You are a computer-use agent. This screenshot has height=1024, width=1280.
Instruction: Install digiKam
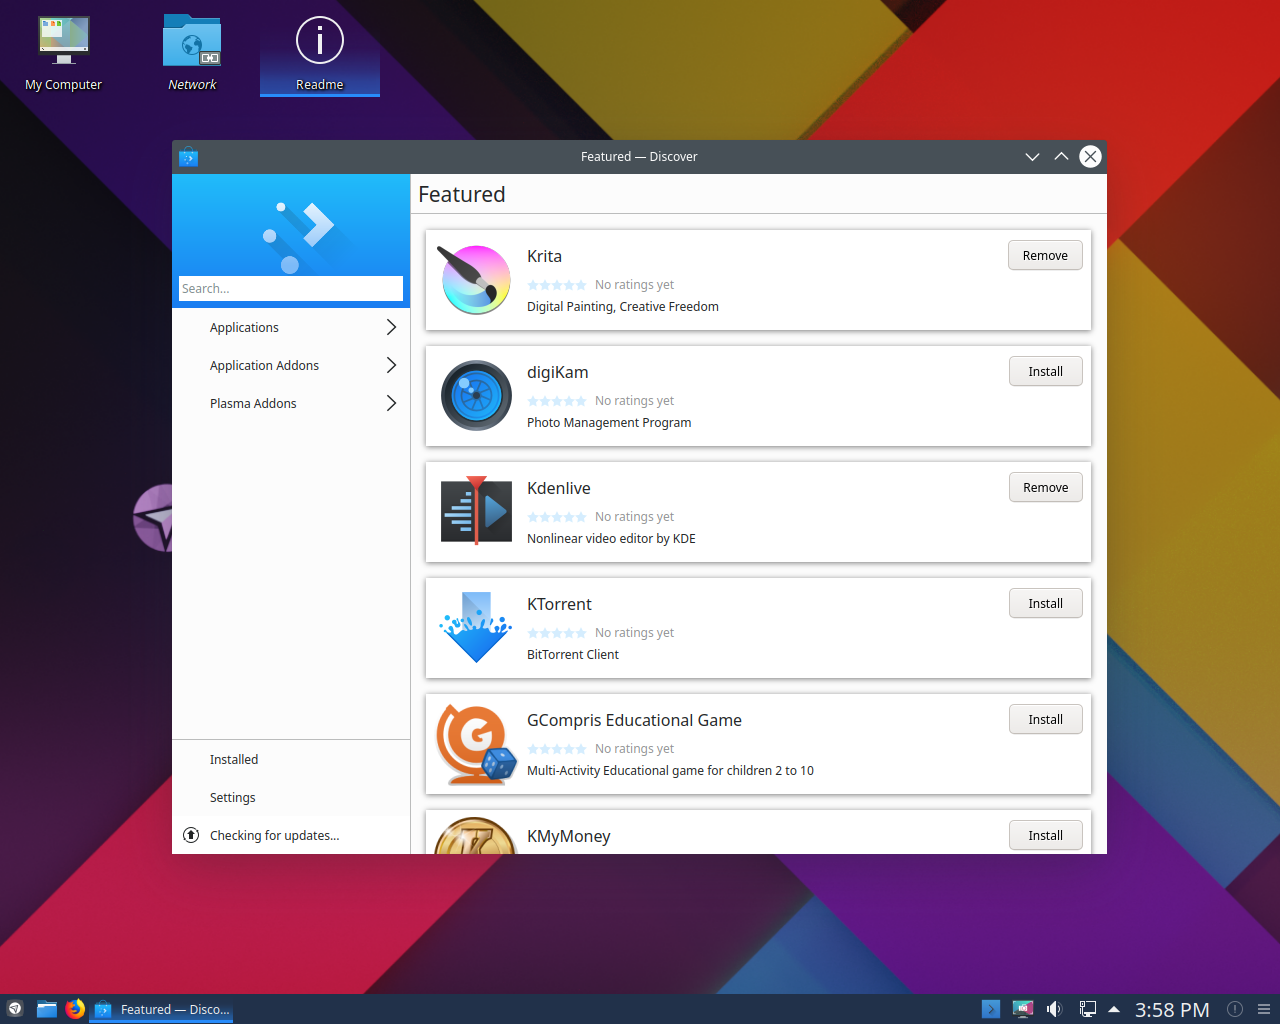[x=1045, y=372]
